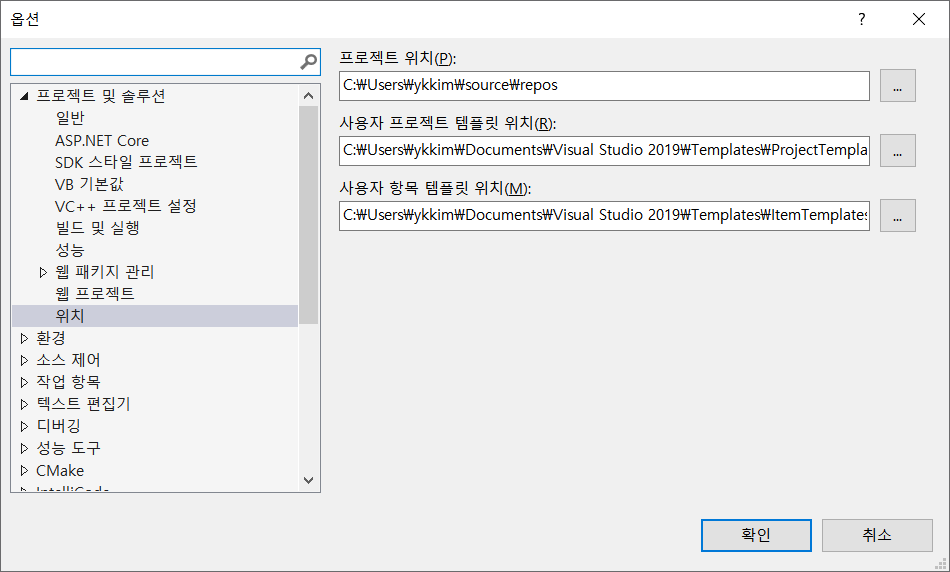Browse for 사용자 프로젝트 템플릿 위치 folder
Viewport: 950px width, 572px height.
click(x=897, y=150)
